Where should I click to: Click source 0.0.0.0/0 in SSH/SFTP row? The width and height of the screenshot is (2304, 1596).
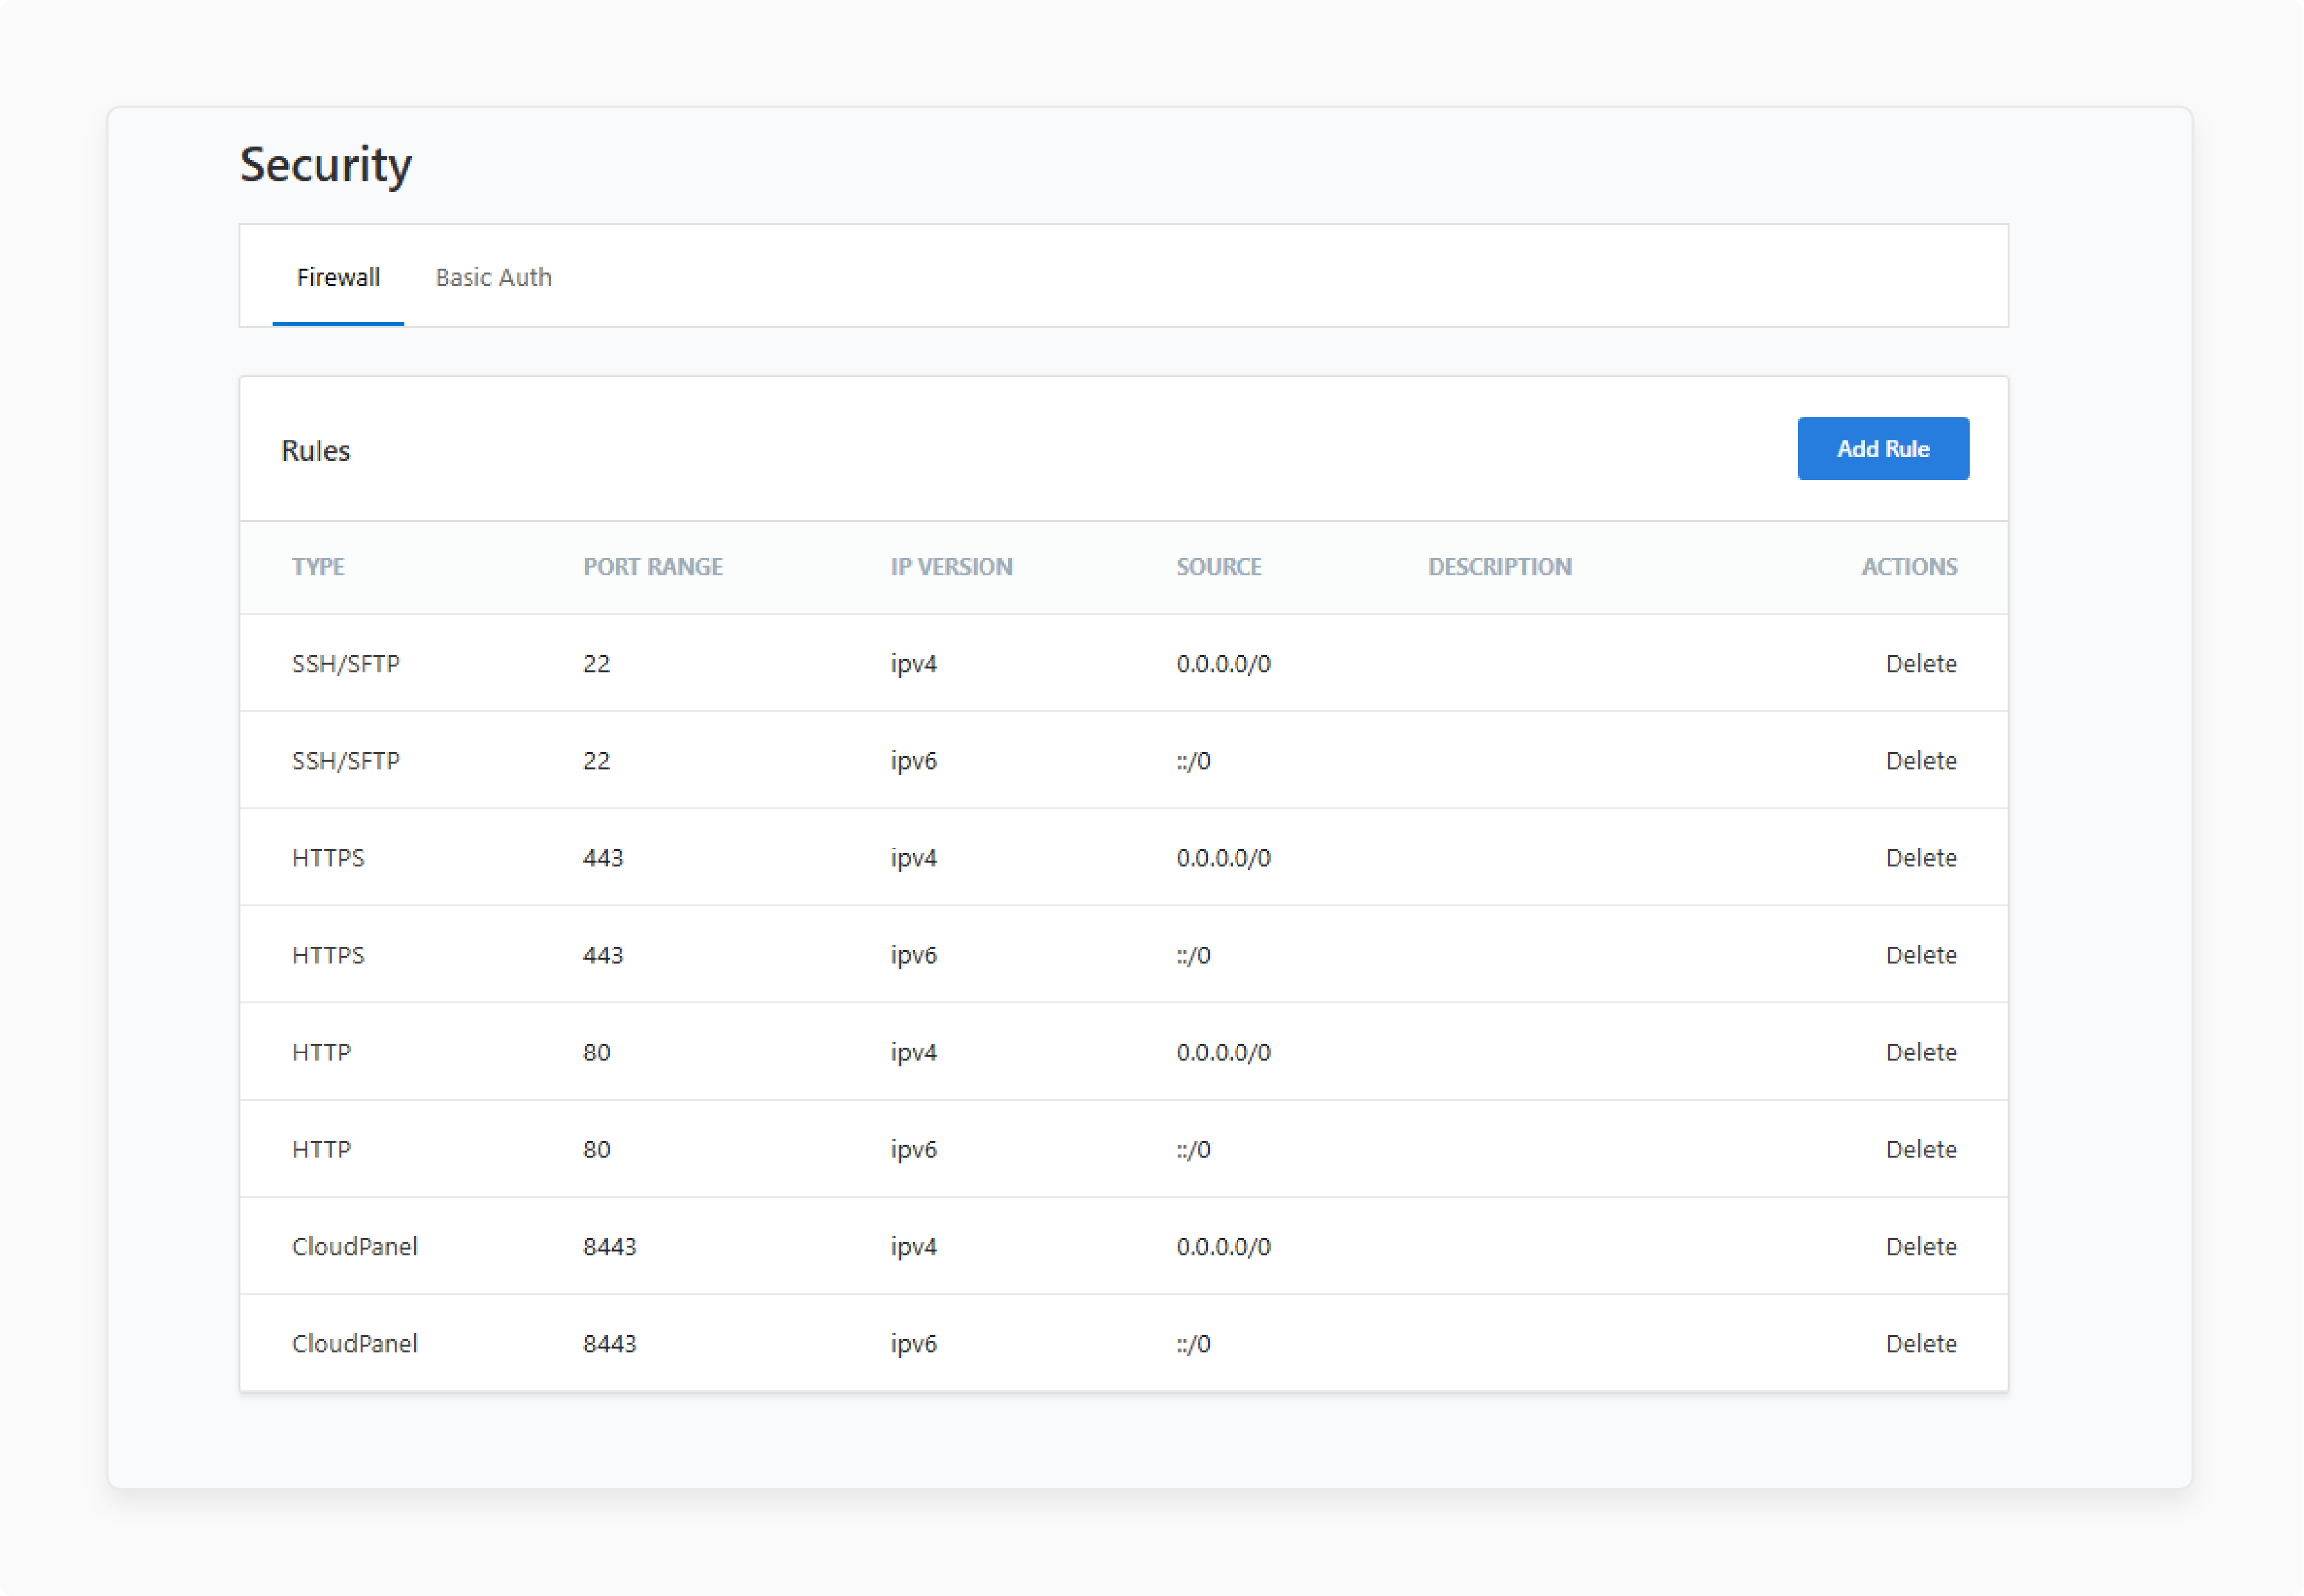[1223, 663]
